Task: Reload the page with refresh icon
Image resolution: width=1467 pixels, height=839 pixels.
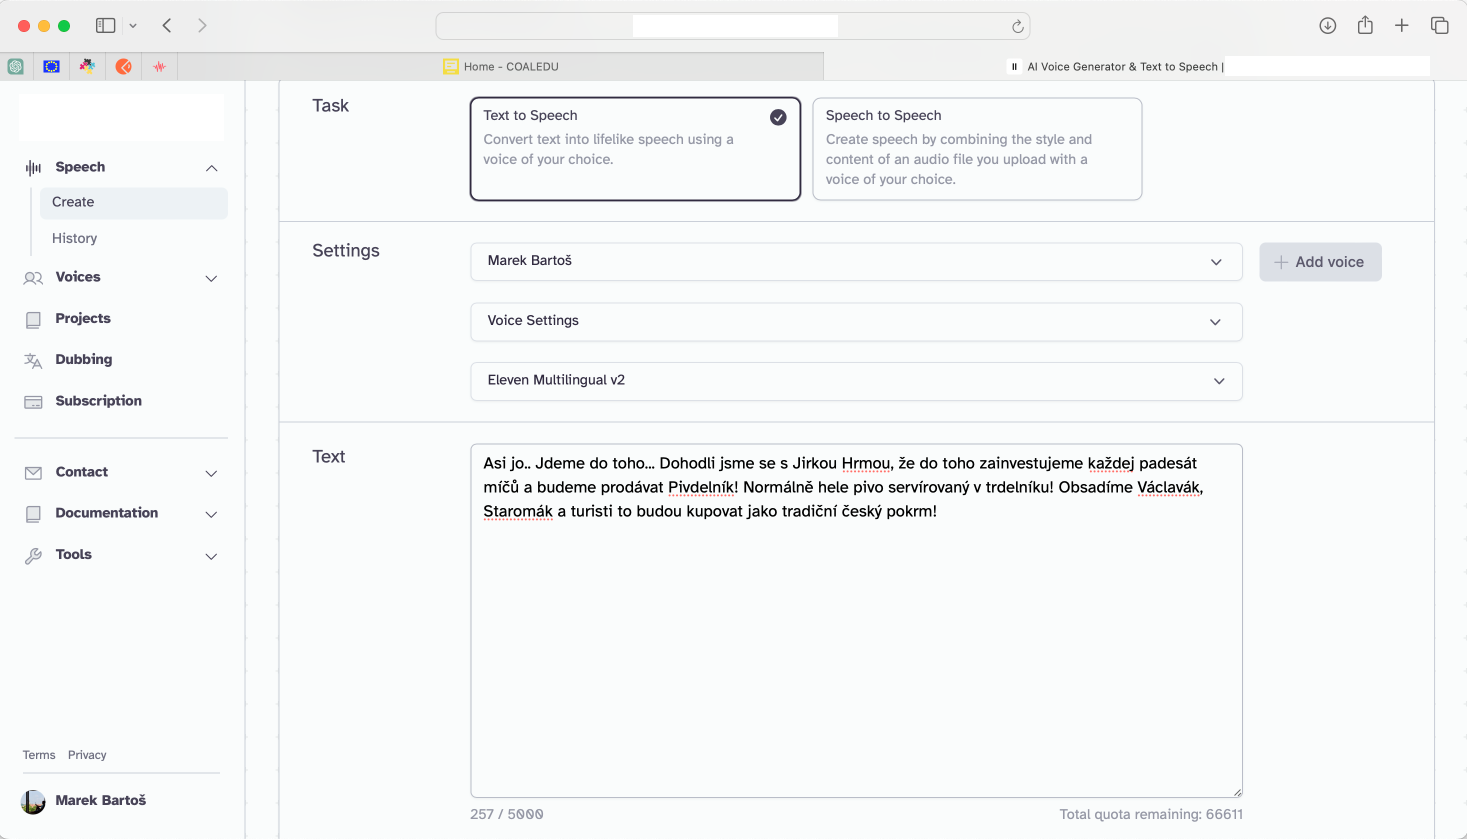Action: [x=1017, y=27]
